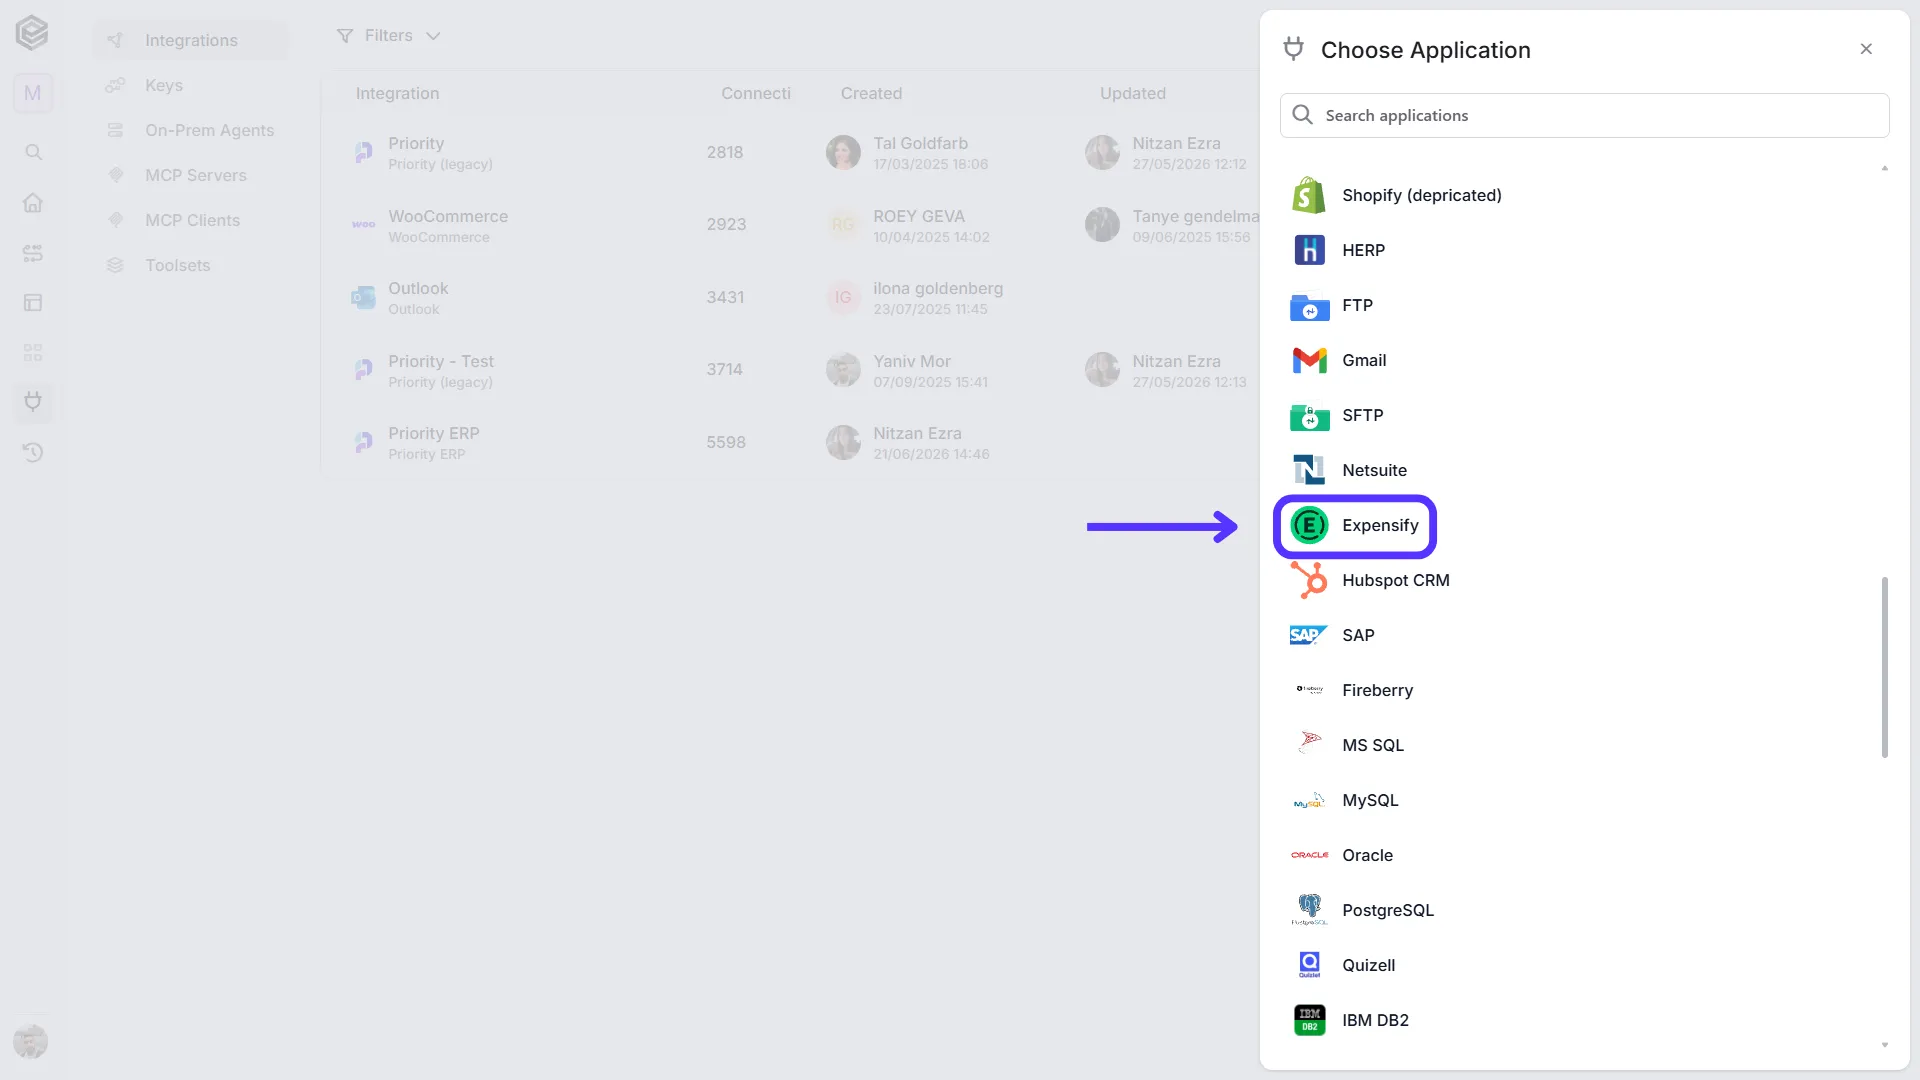Click the Search applications input field
Screen dimensions: 1920x1080
coord(1584,116)
